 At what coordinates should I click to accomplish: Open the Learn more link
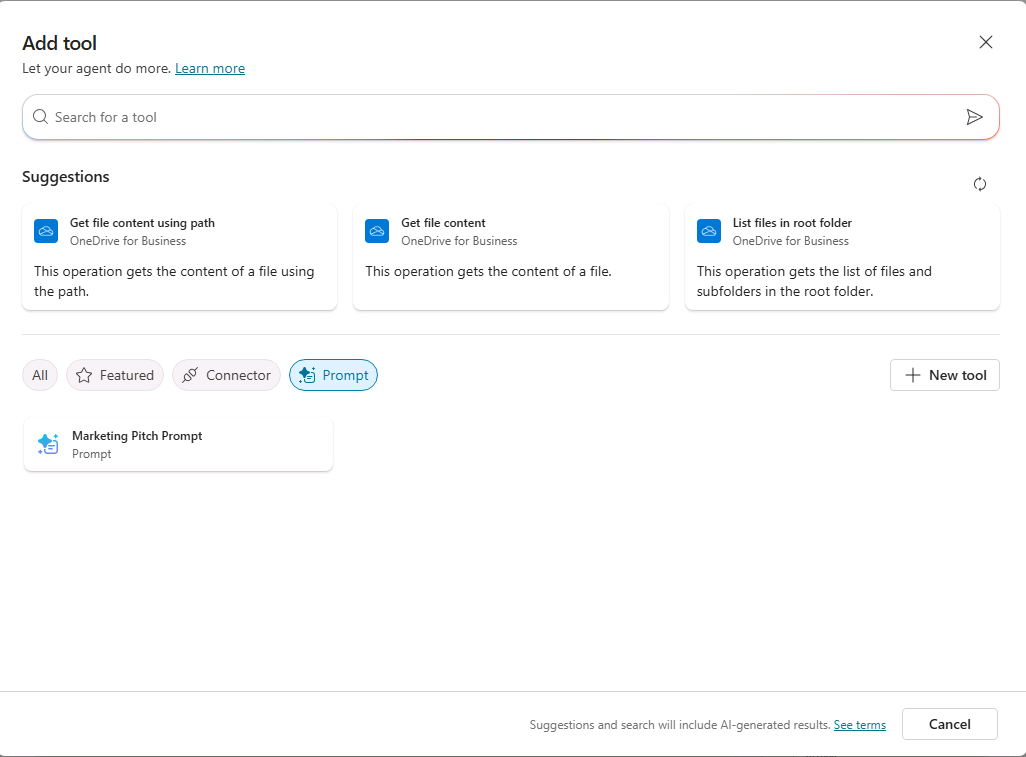pos(210,68)
